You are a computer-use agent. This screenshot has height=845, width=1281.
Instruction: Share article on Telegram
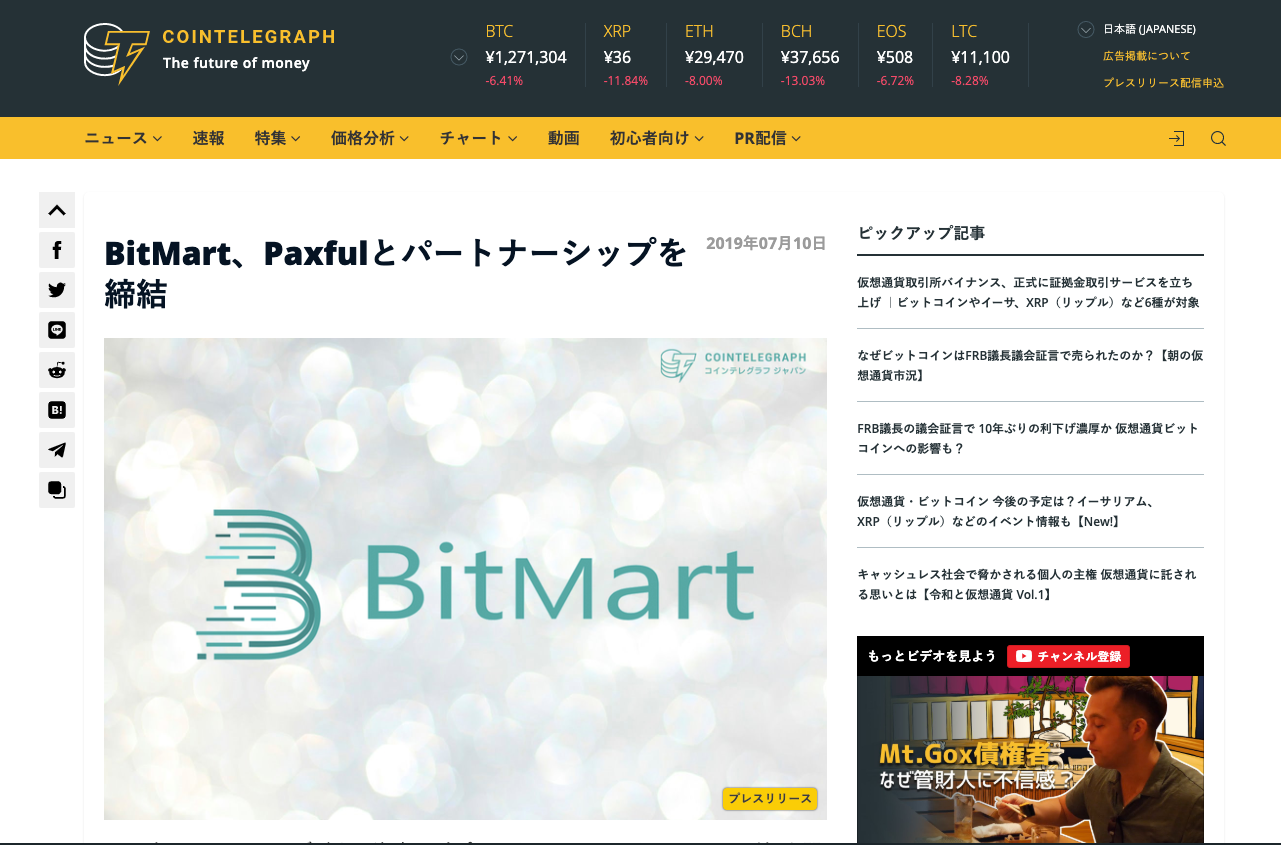pyautogui.click(x=57, y=450)
